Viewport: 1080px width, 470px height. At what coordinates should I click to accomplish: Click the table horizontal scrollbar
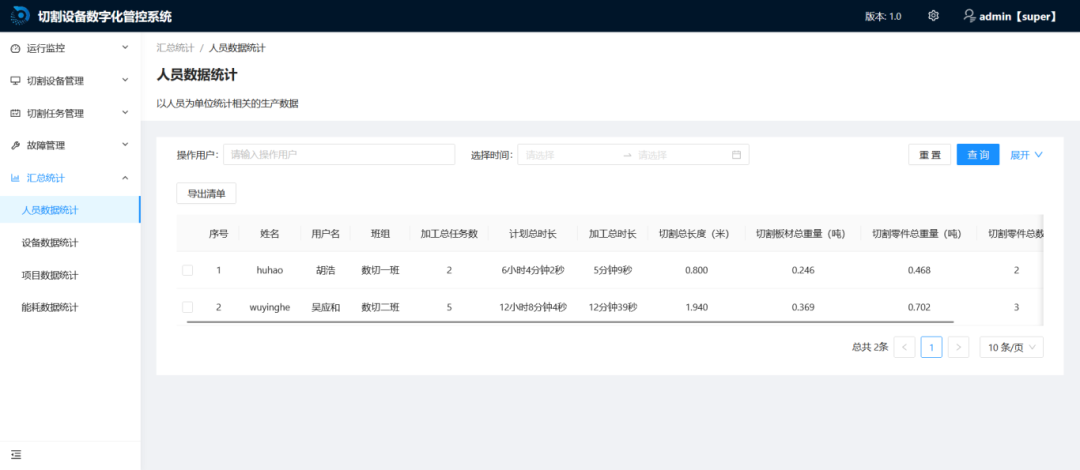pos(570,321)
